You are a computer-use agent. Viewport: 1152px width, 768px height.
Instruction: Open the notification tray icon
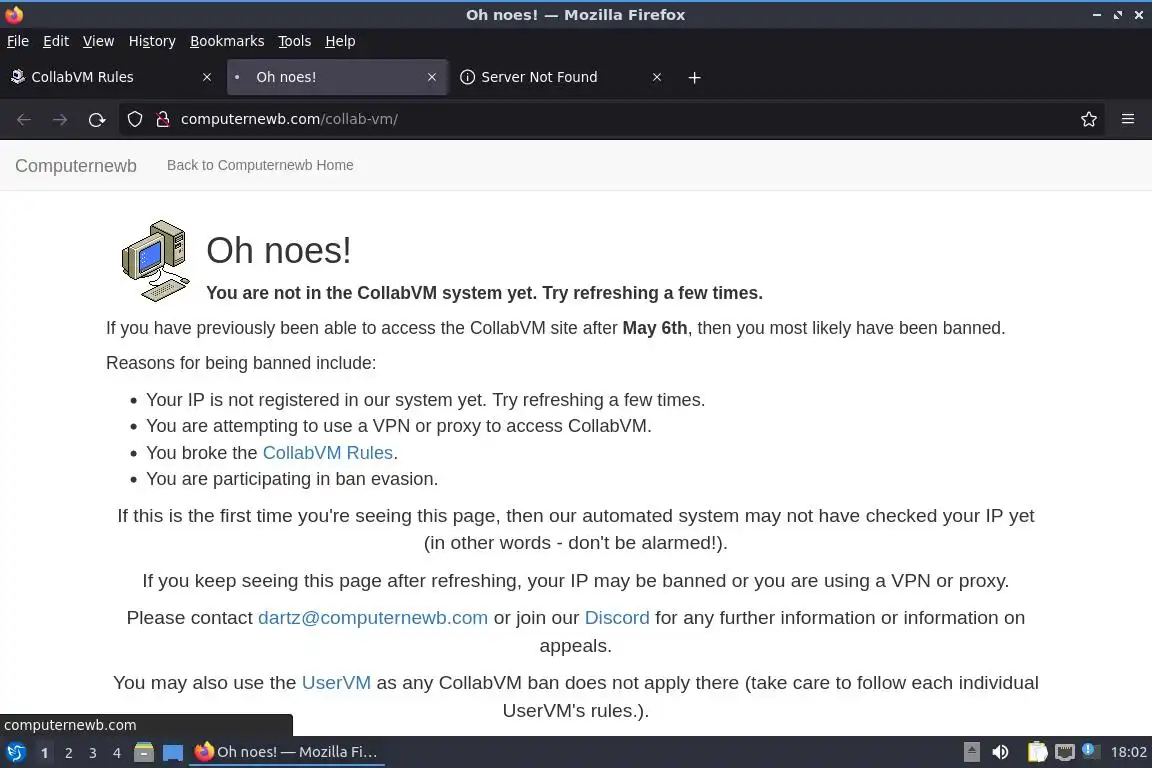pyautogui.click(x=1091, y=751)
